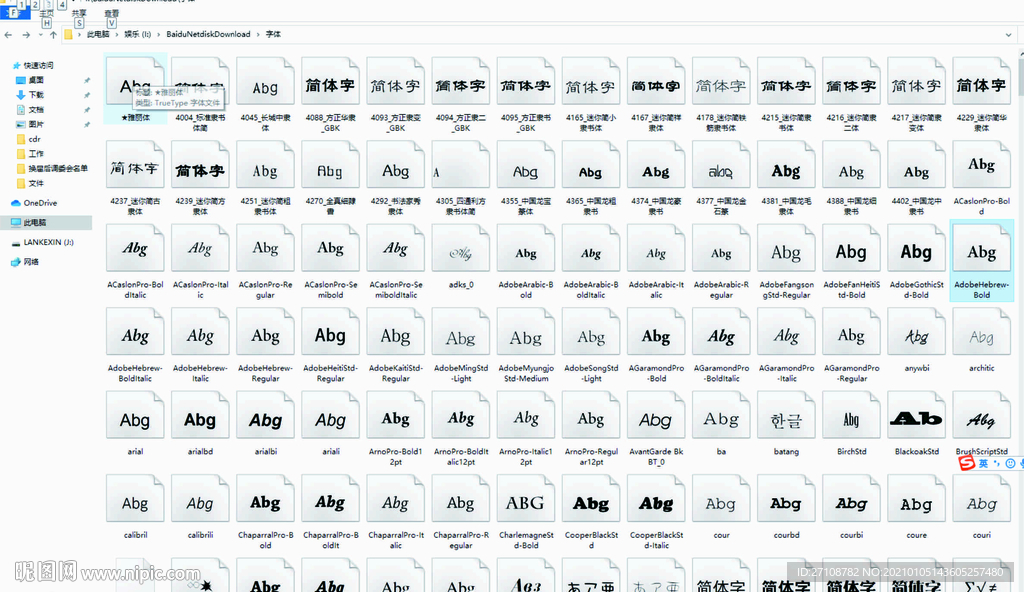Image resolution: width=1024 pixels, height=592 pixels.
Task: Select the 4270 font file
Action: click(x=330, y=177)
